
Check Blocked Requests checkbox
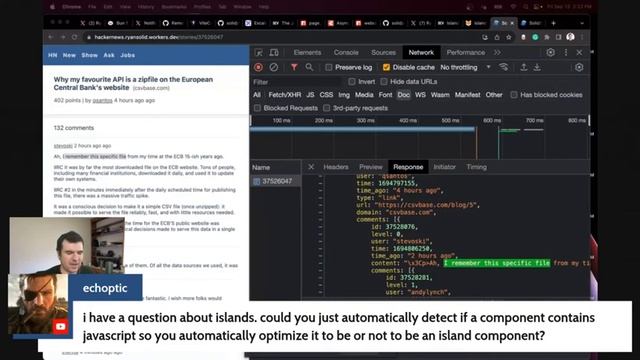tap(257, 108)
